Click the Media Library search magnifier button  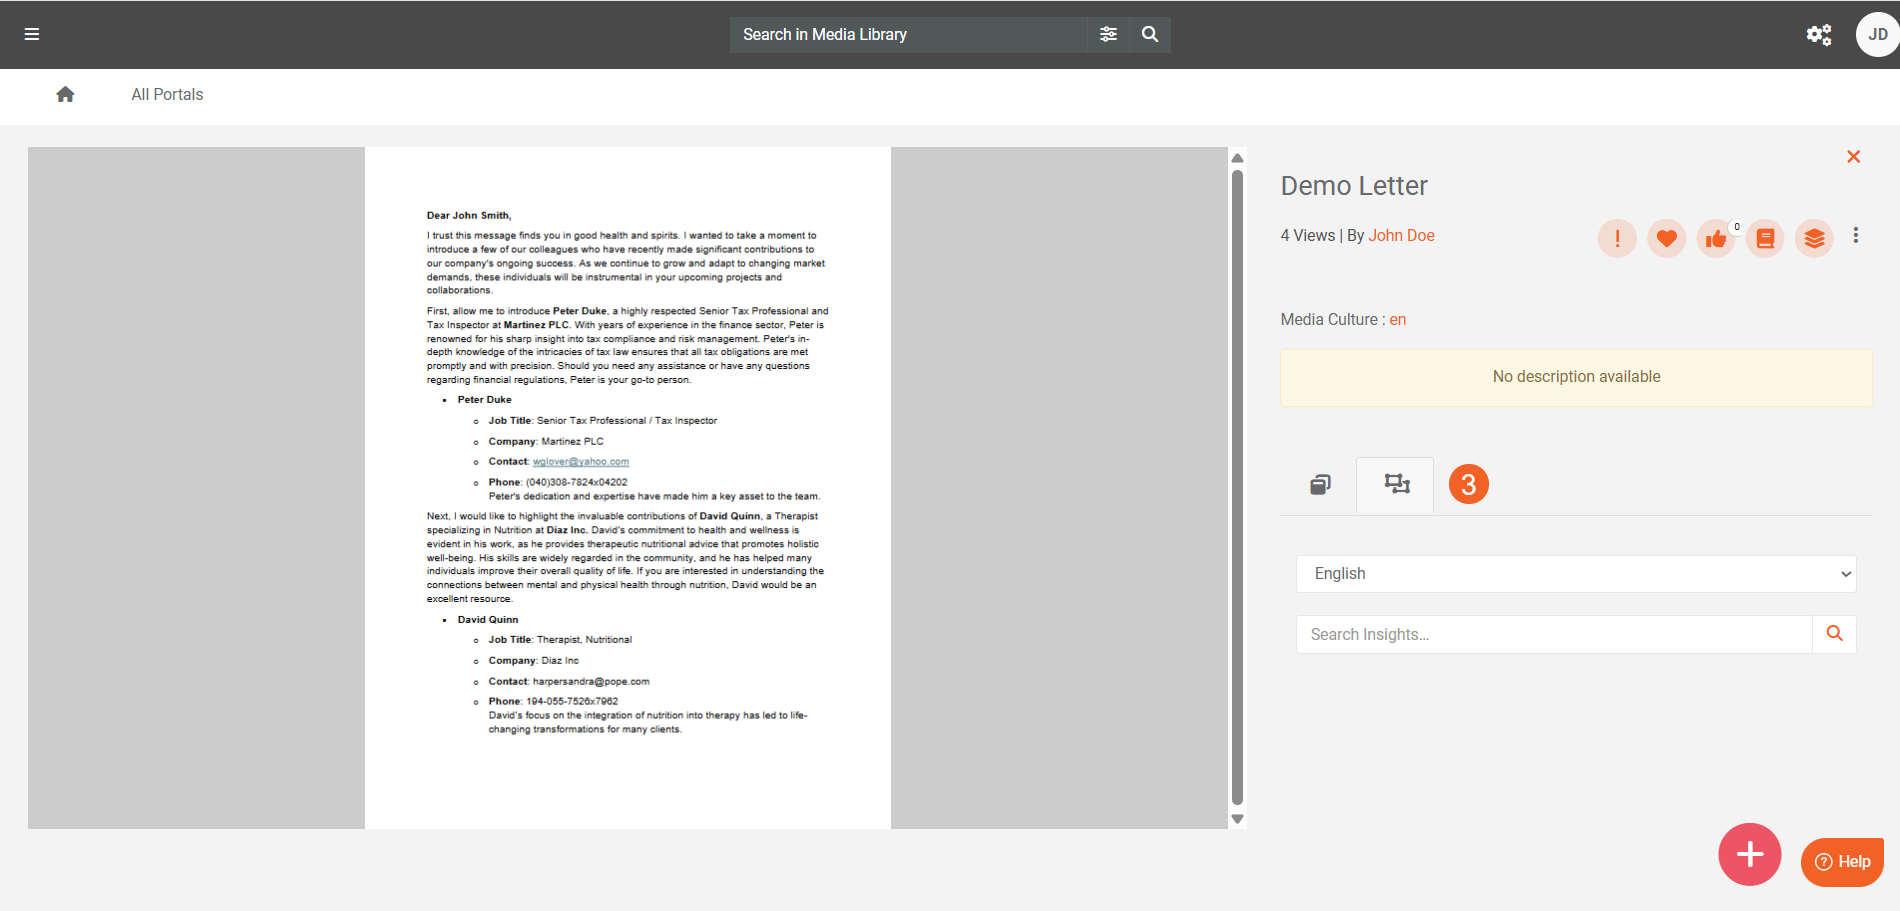coord(1150,34)
